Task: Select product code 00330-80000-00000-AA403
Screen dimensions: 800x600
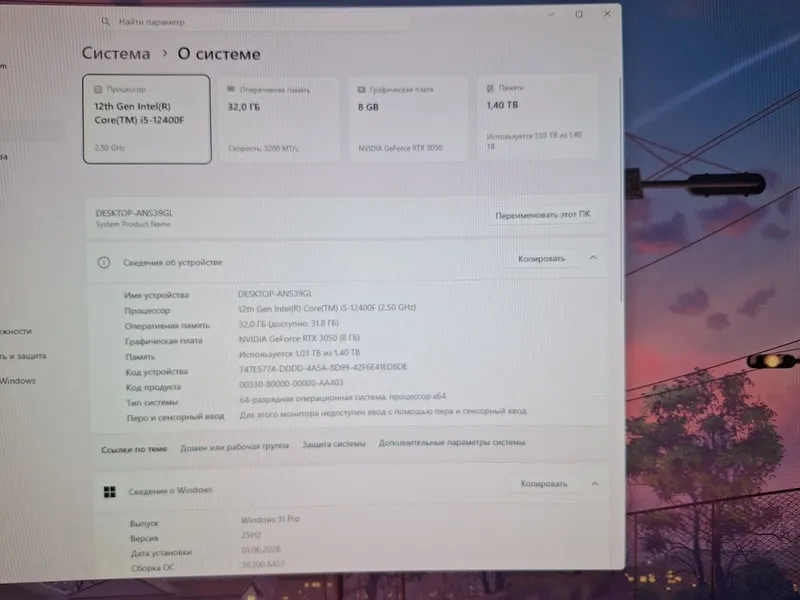Action: [291, 383]
